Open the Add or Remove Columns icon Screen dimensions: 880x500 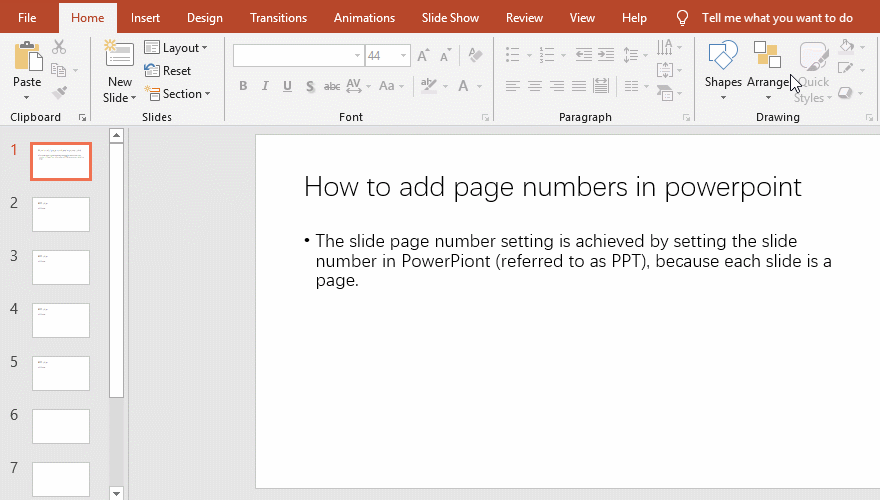632,86
